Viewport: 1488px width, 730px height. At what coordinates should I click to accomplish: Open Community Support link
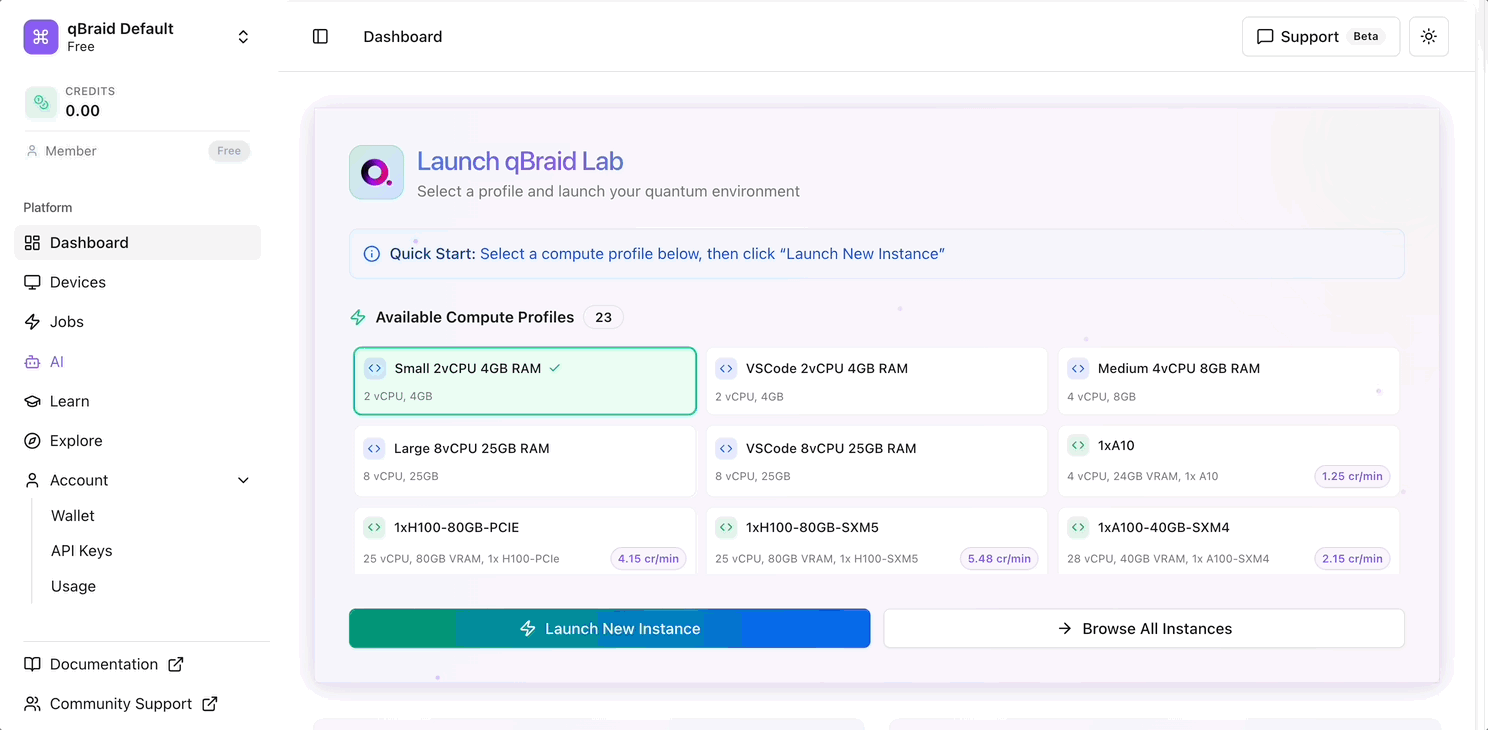pyautogui.click(x=121, y=704)
